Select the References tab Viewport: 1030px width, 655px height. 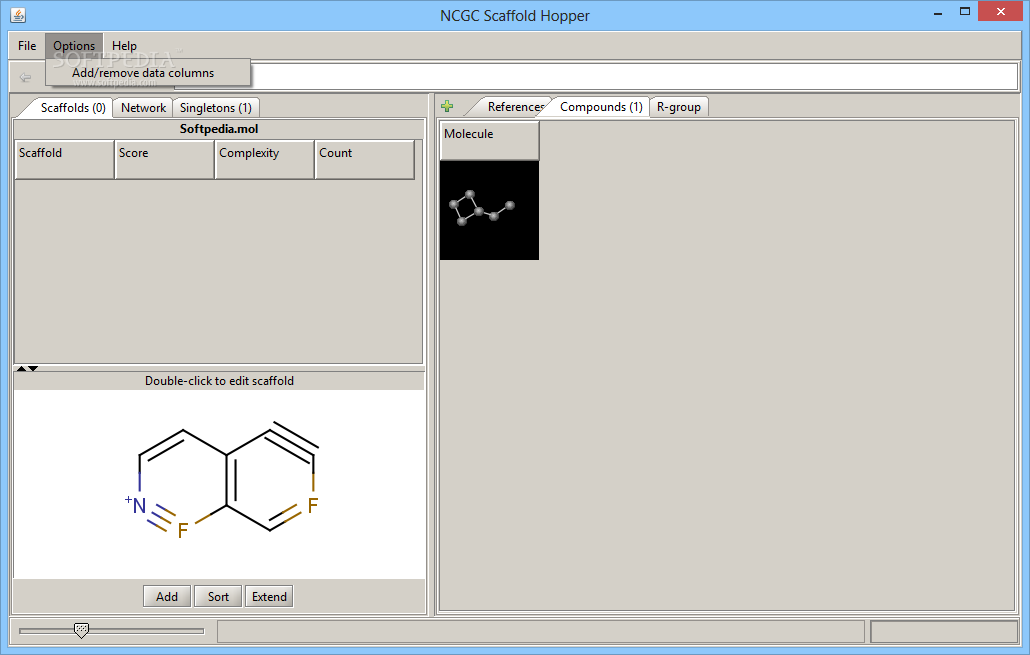(x=512, y=106)
